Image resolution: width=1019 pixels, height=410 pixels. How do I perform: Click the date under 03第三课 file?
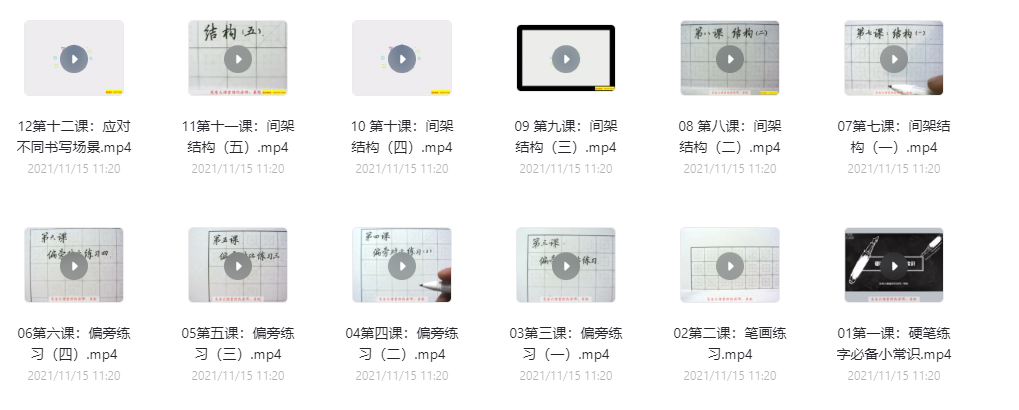pos(566,376)
